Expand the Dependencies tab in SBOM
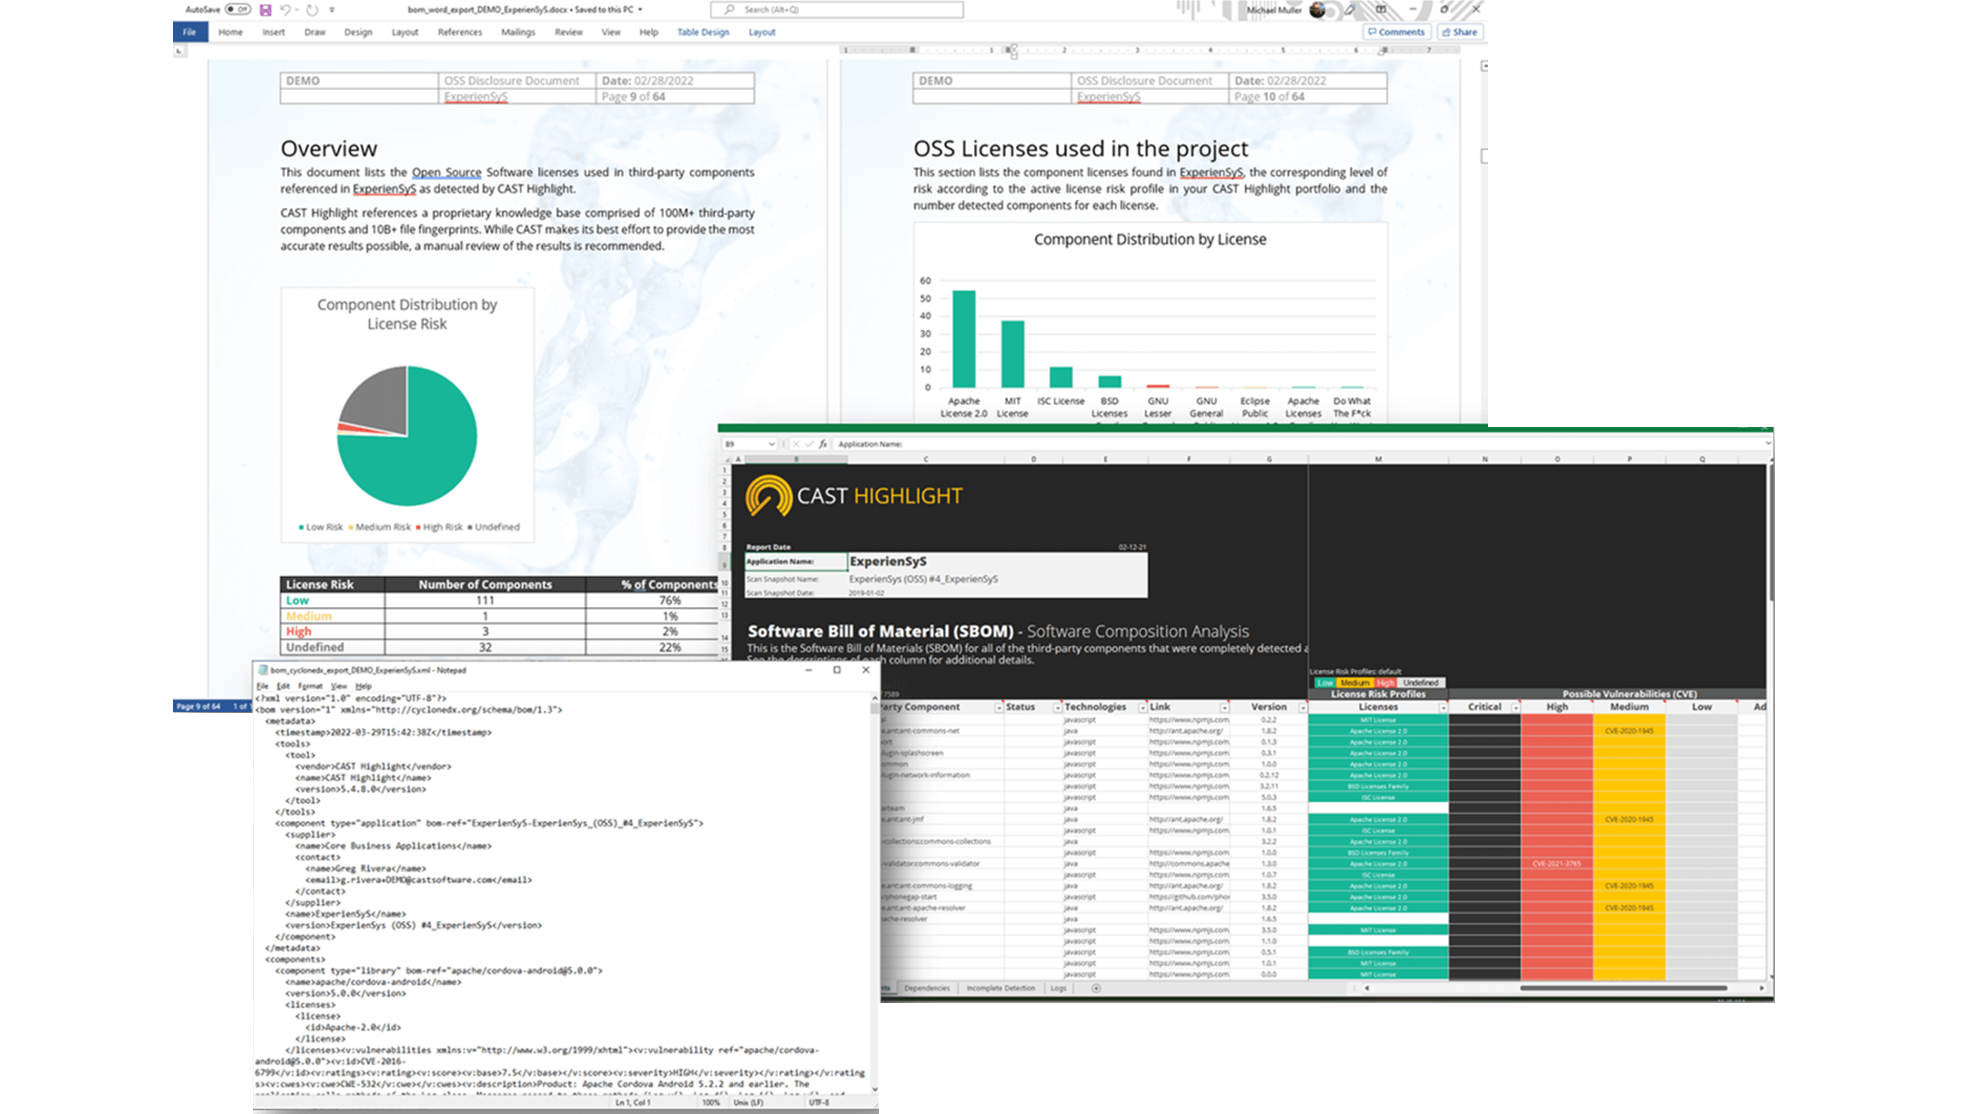This screenshot has width=1980, height=1114. tap(944, 986)
